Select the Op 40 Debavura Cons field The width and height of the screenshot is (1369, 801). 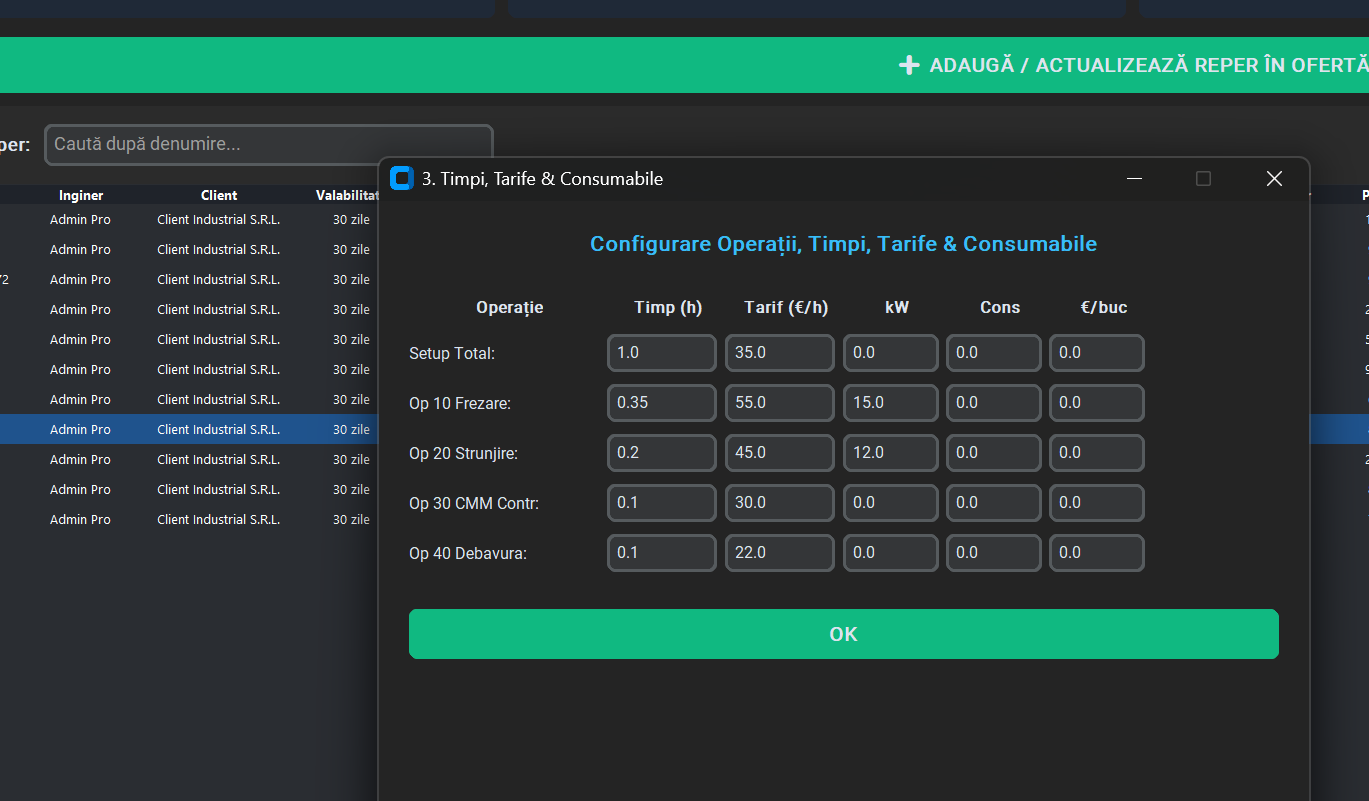click(x=994, y=553)
